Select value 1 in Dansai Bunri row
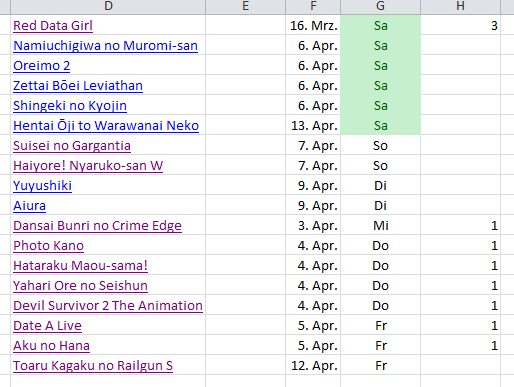Image resolution: width=514 pixels, height=387 pixels. tap(461, 226)
